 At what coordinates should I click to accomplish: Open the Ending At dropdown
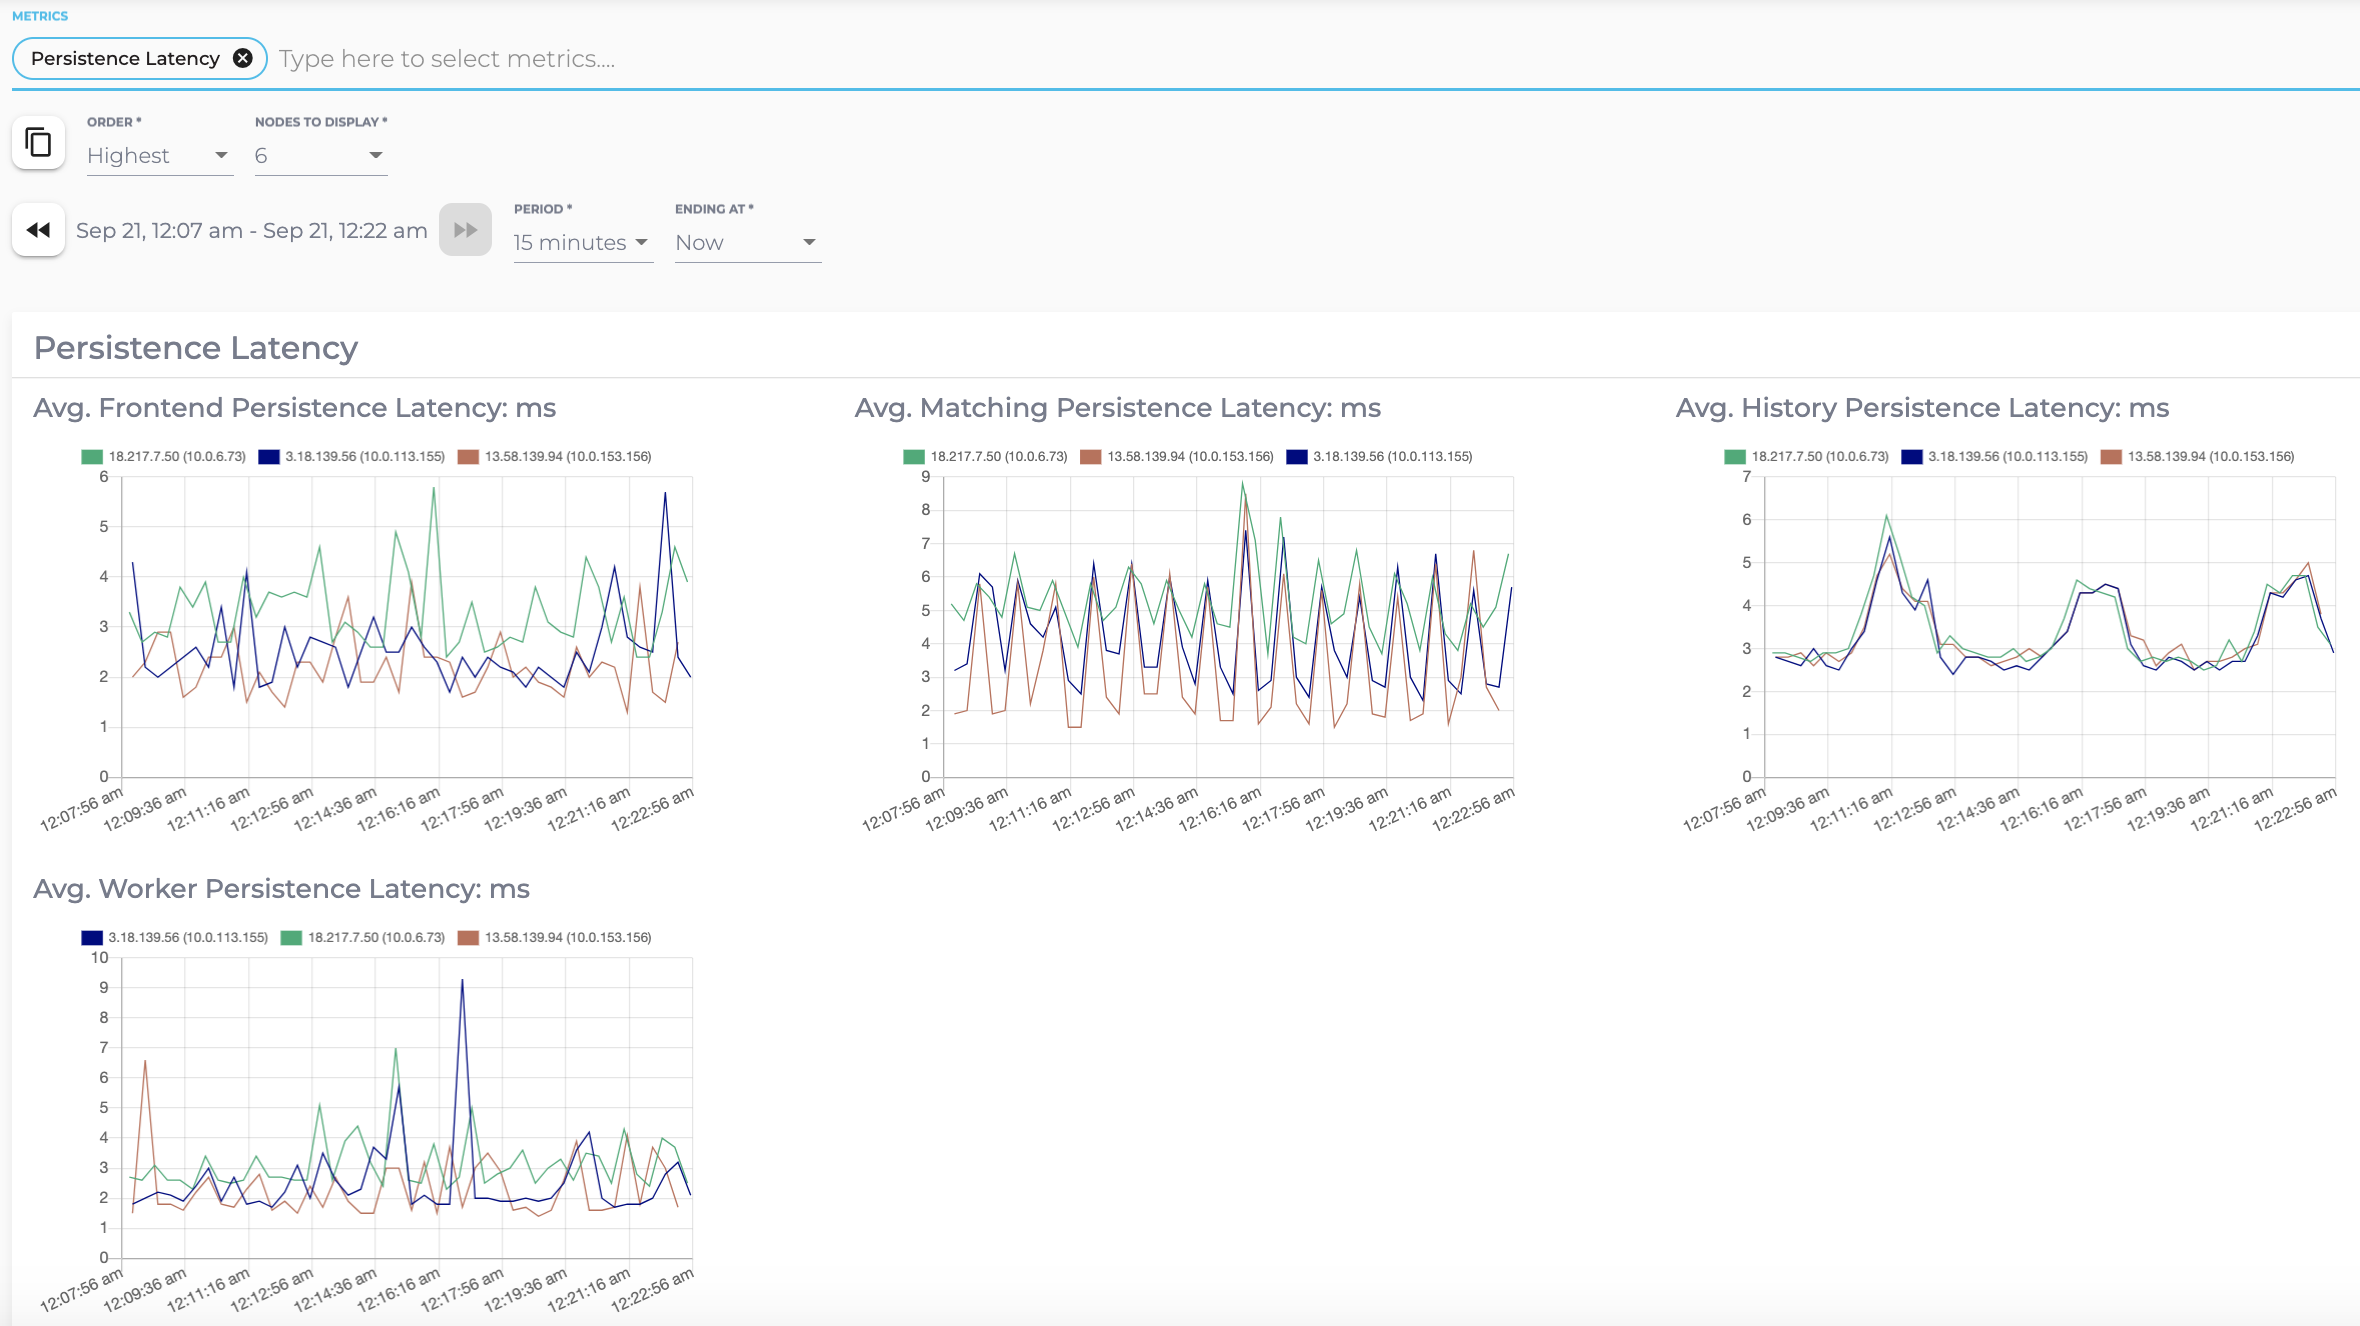tap(747, 243)
